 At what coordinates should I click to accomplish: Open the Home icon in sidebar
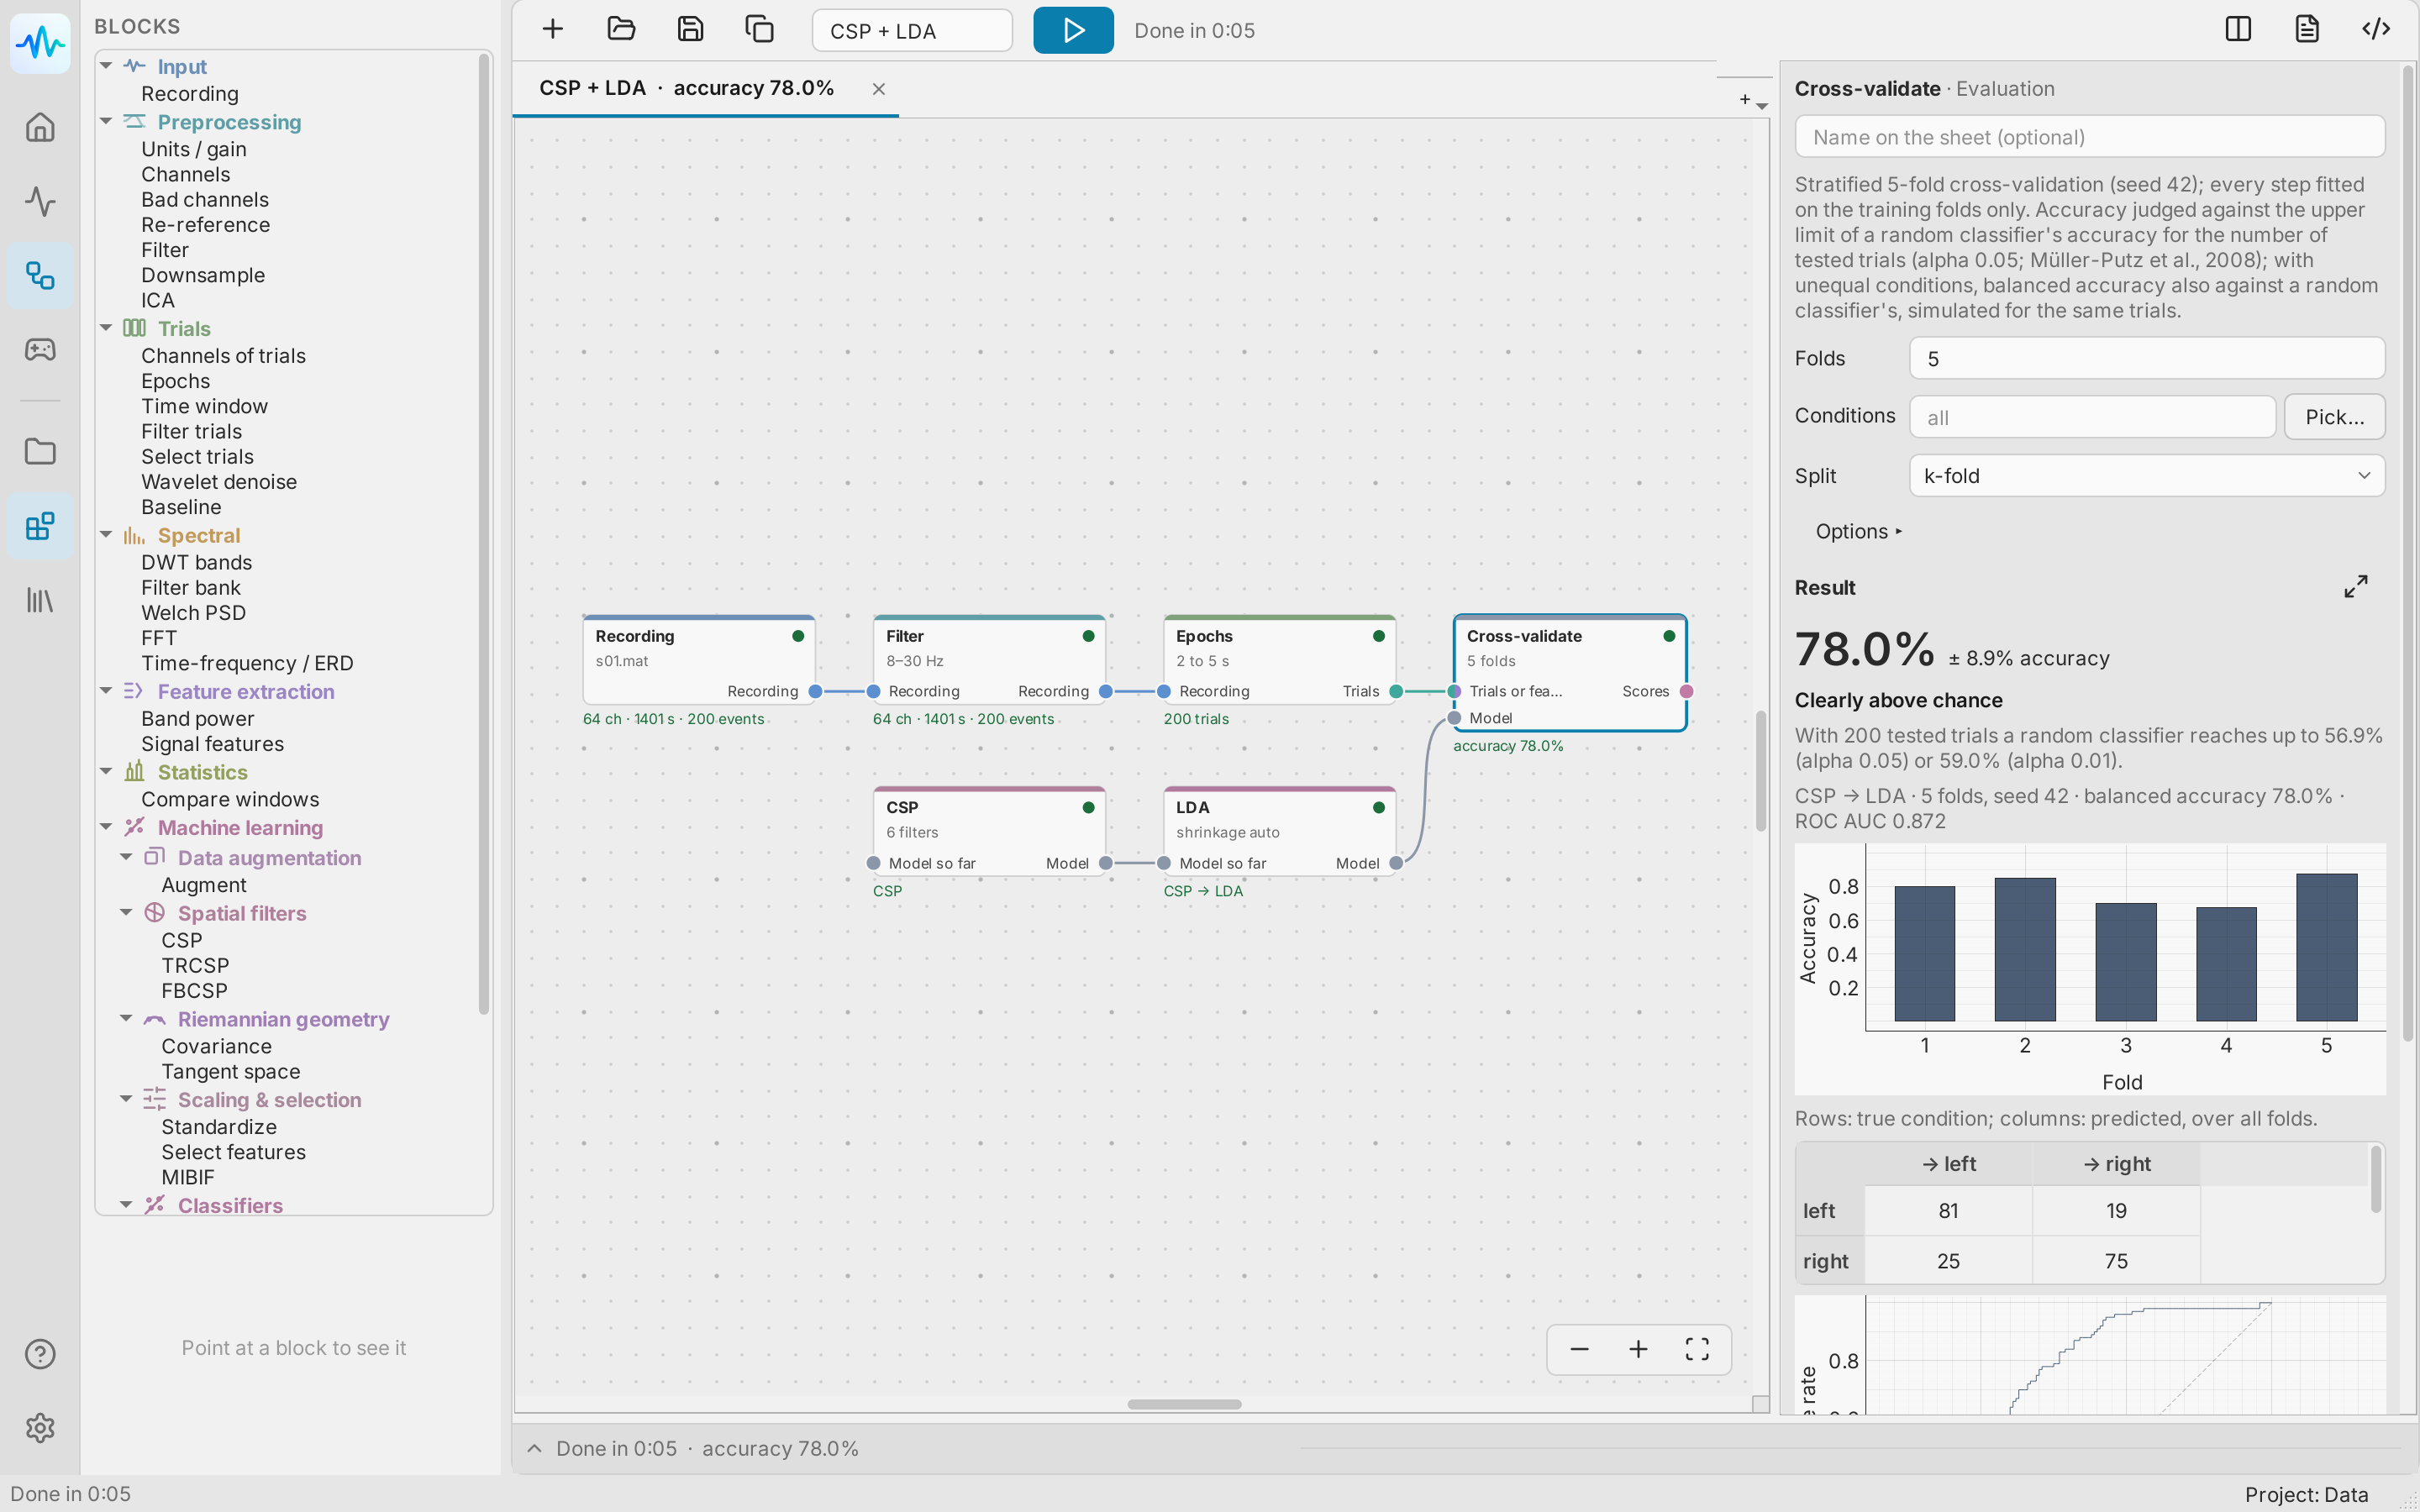pos(40,127)
